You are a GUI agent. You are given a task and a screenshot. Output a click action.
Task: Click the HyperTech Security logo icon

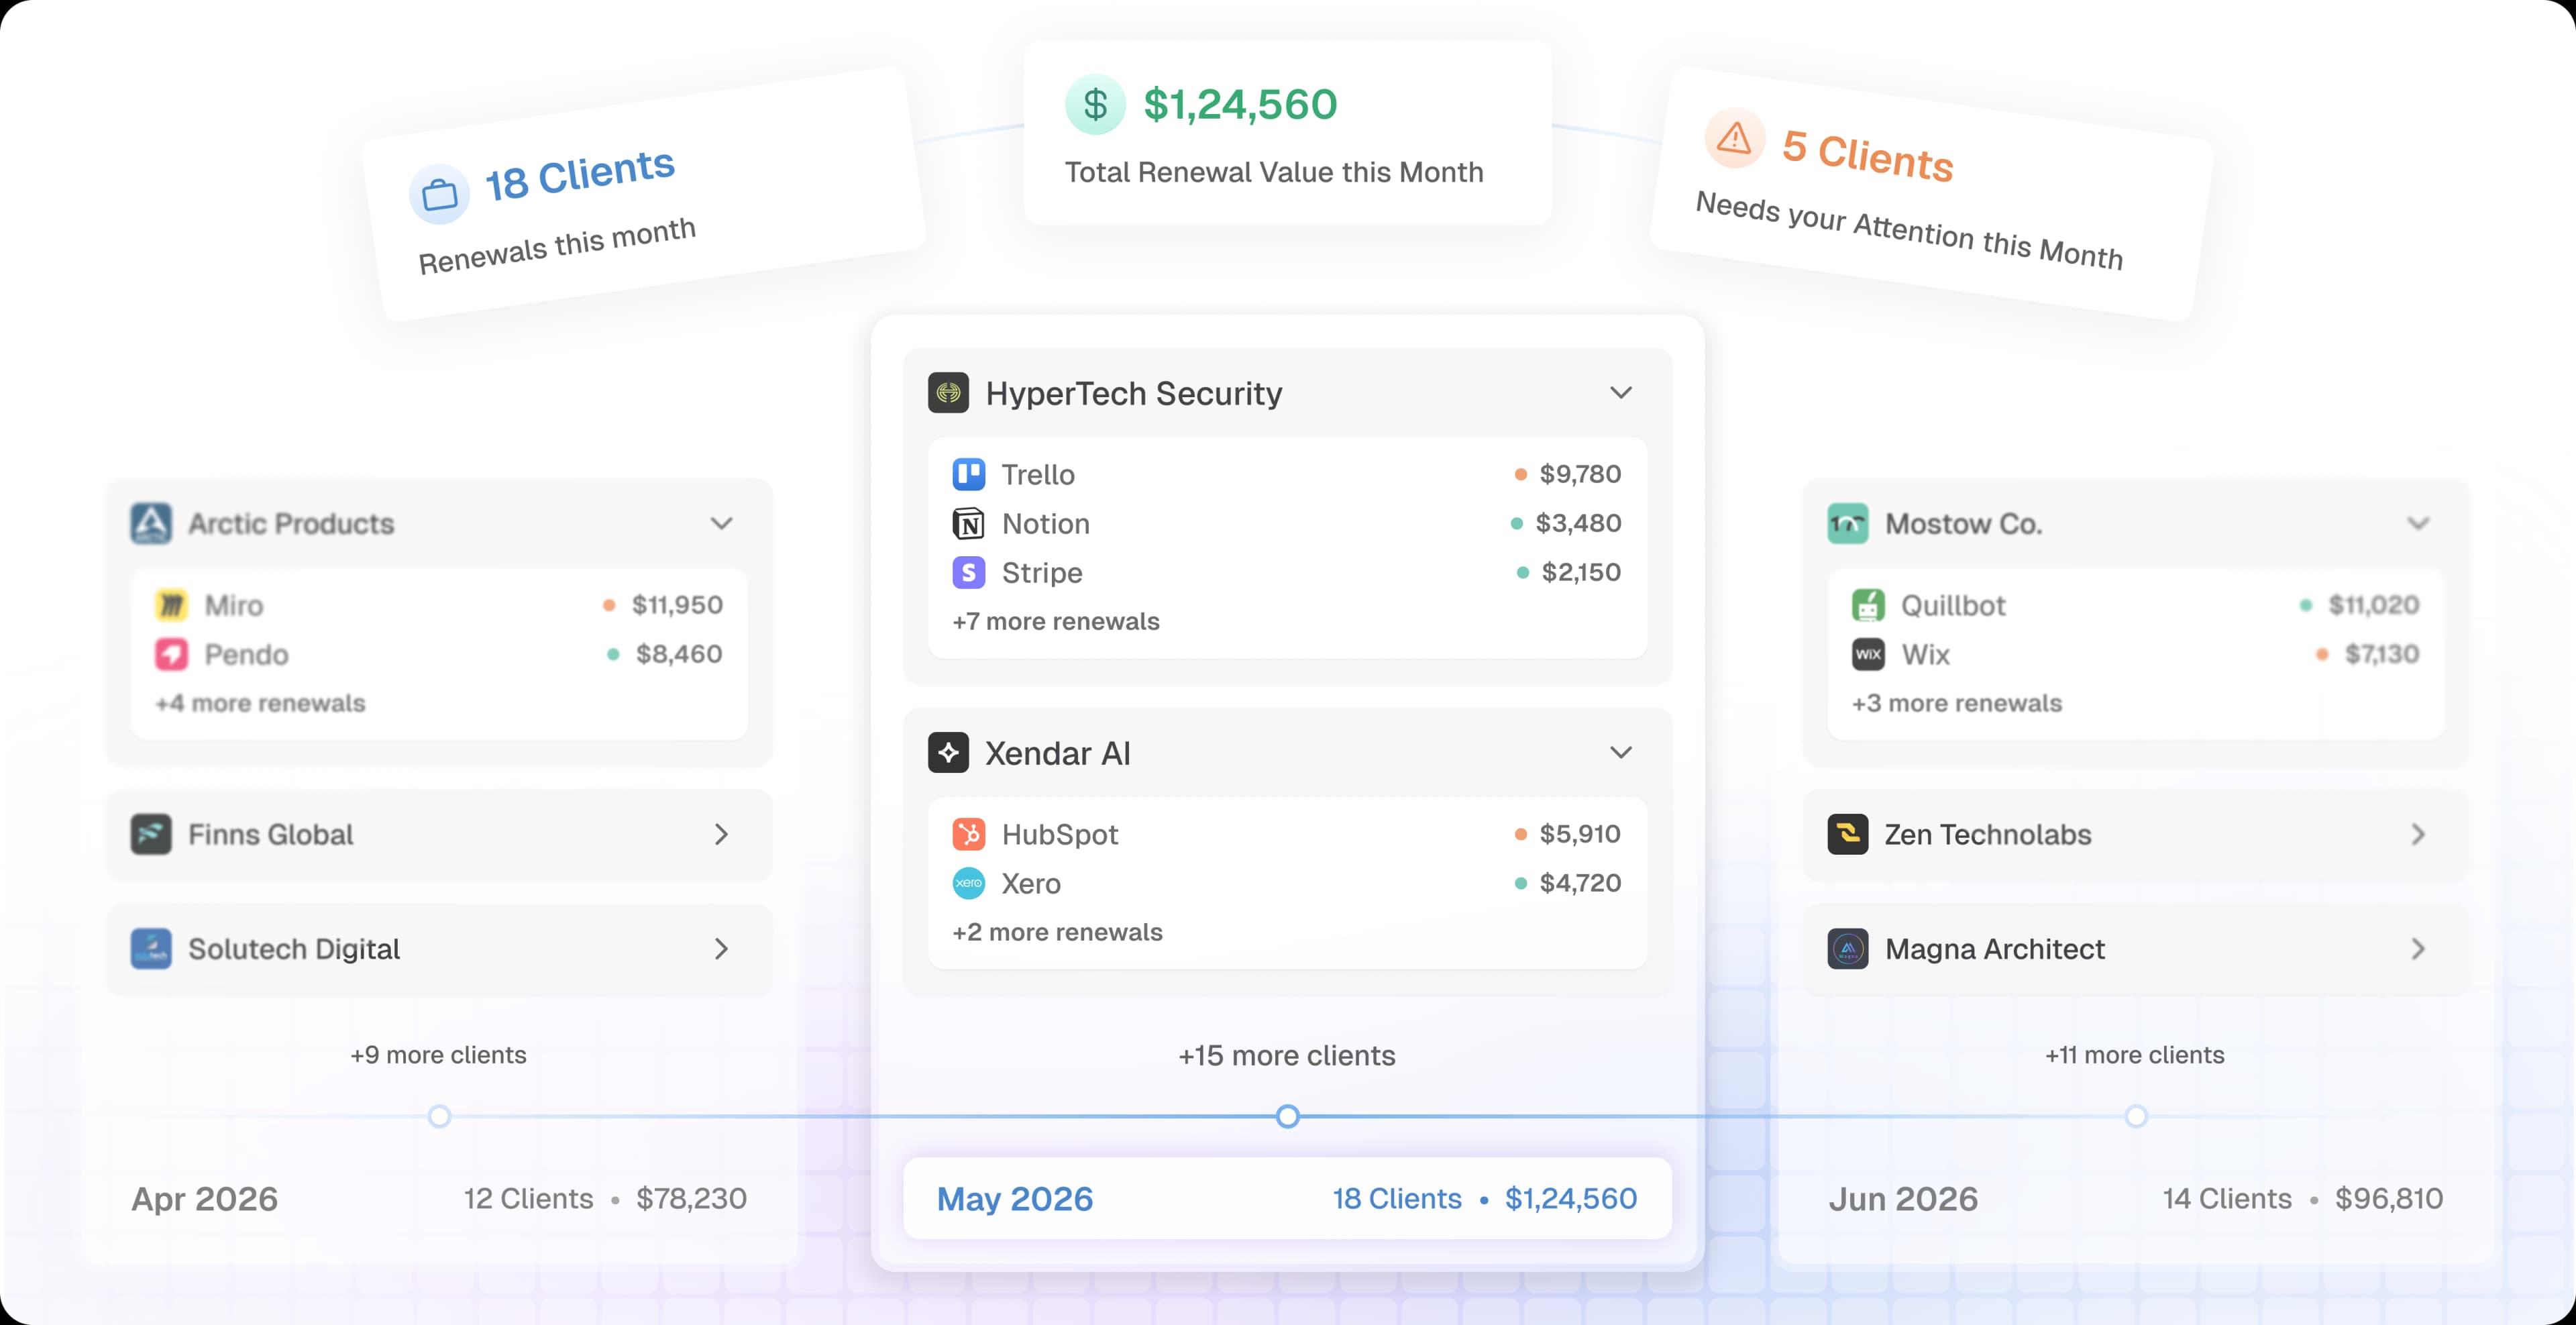pos(948,393)
